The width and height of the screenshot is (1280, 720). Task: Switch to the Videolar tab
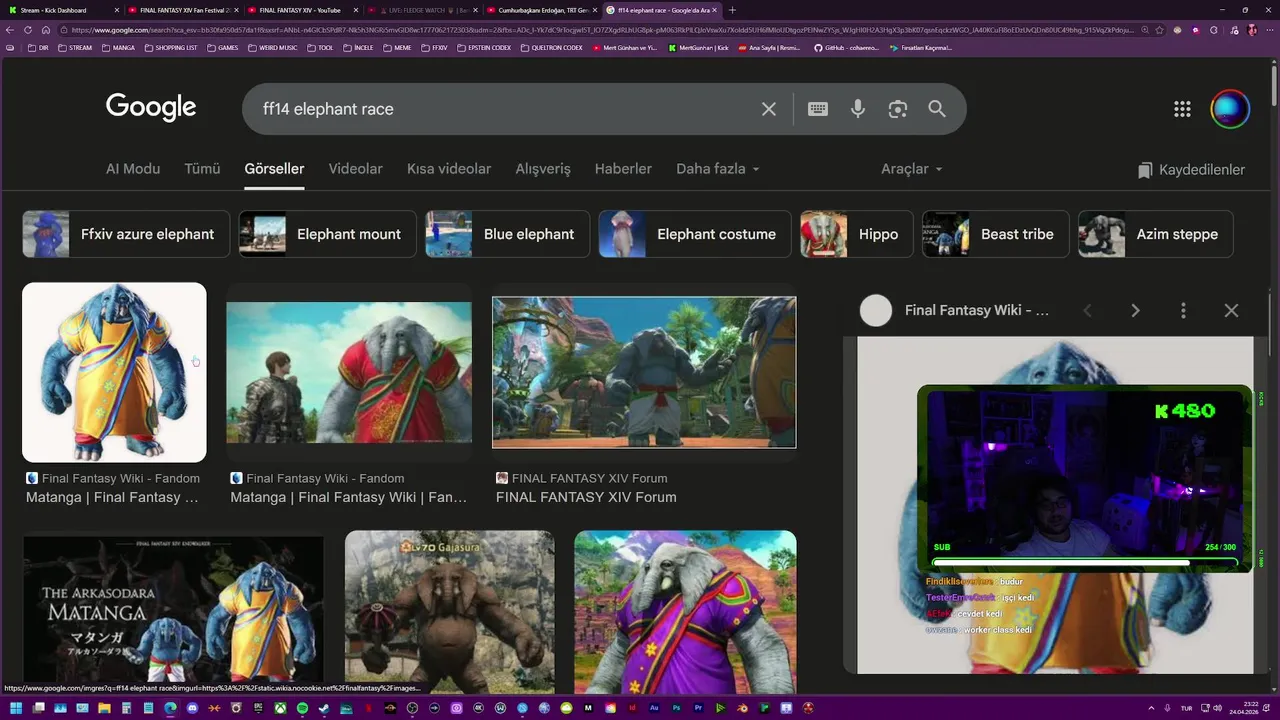[355, 169]
